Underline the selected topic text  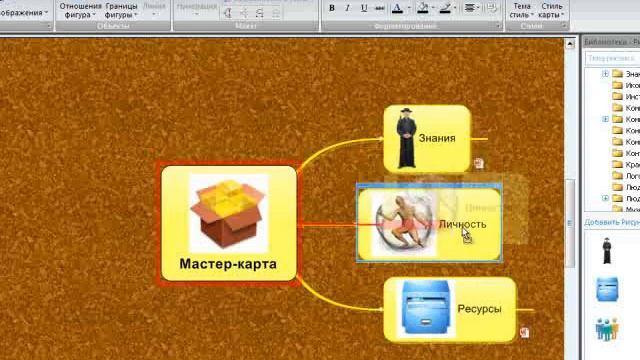(x=364, y=8)
